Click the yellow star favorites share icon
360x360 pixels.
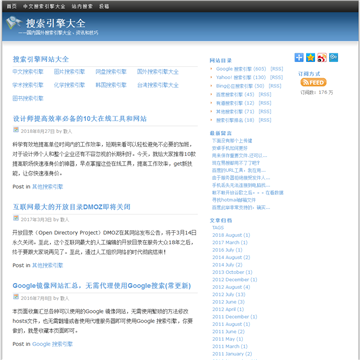pyautogui.click(x=310, y=57)
